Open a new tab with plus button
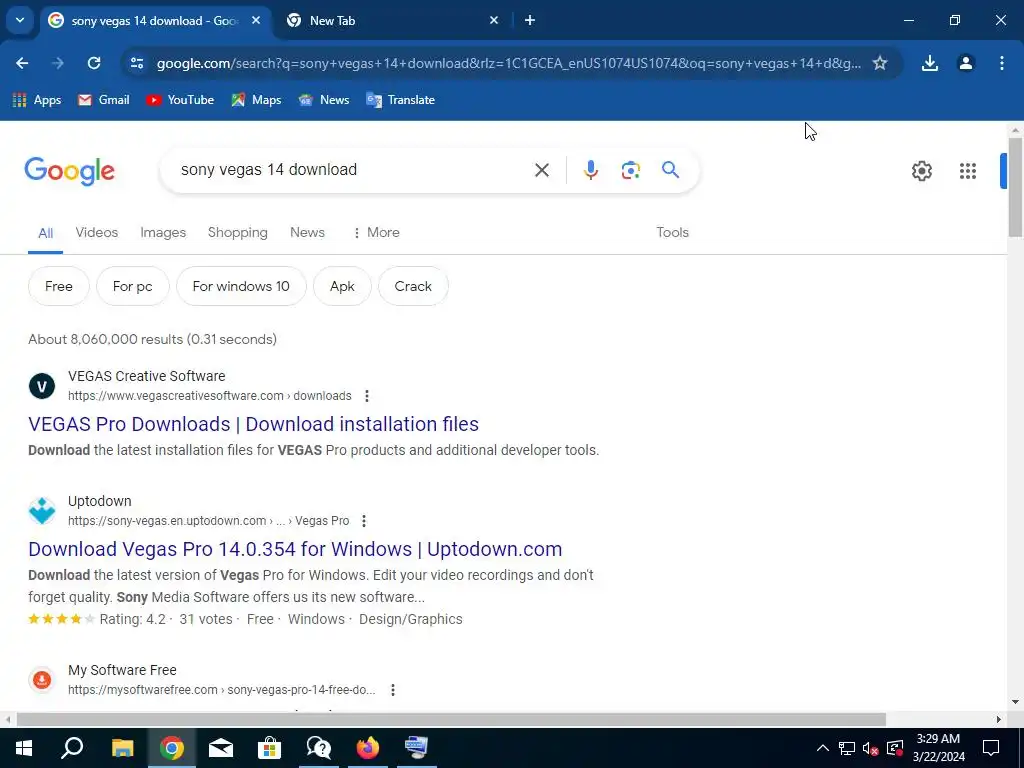Screen dimensions: 1024x768 (x=530, y=21)
